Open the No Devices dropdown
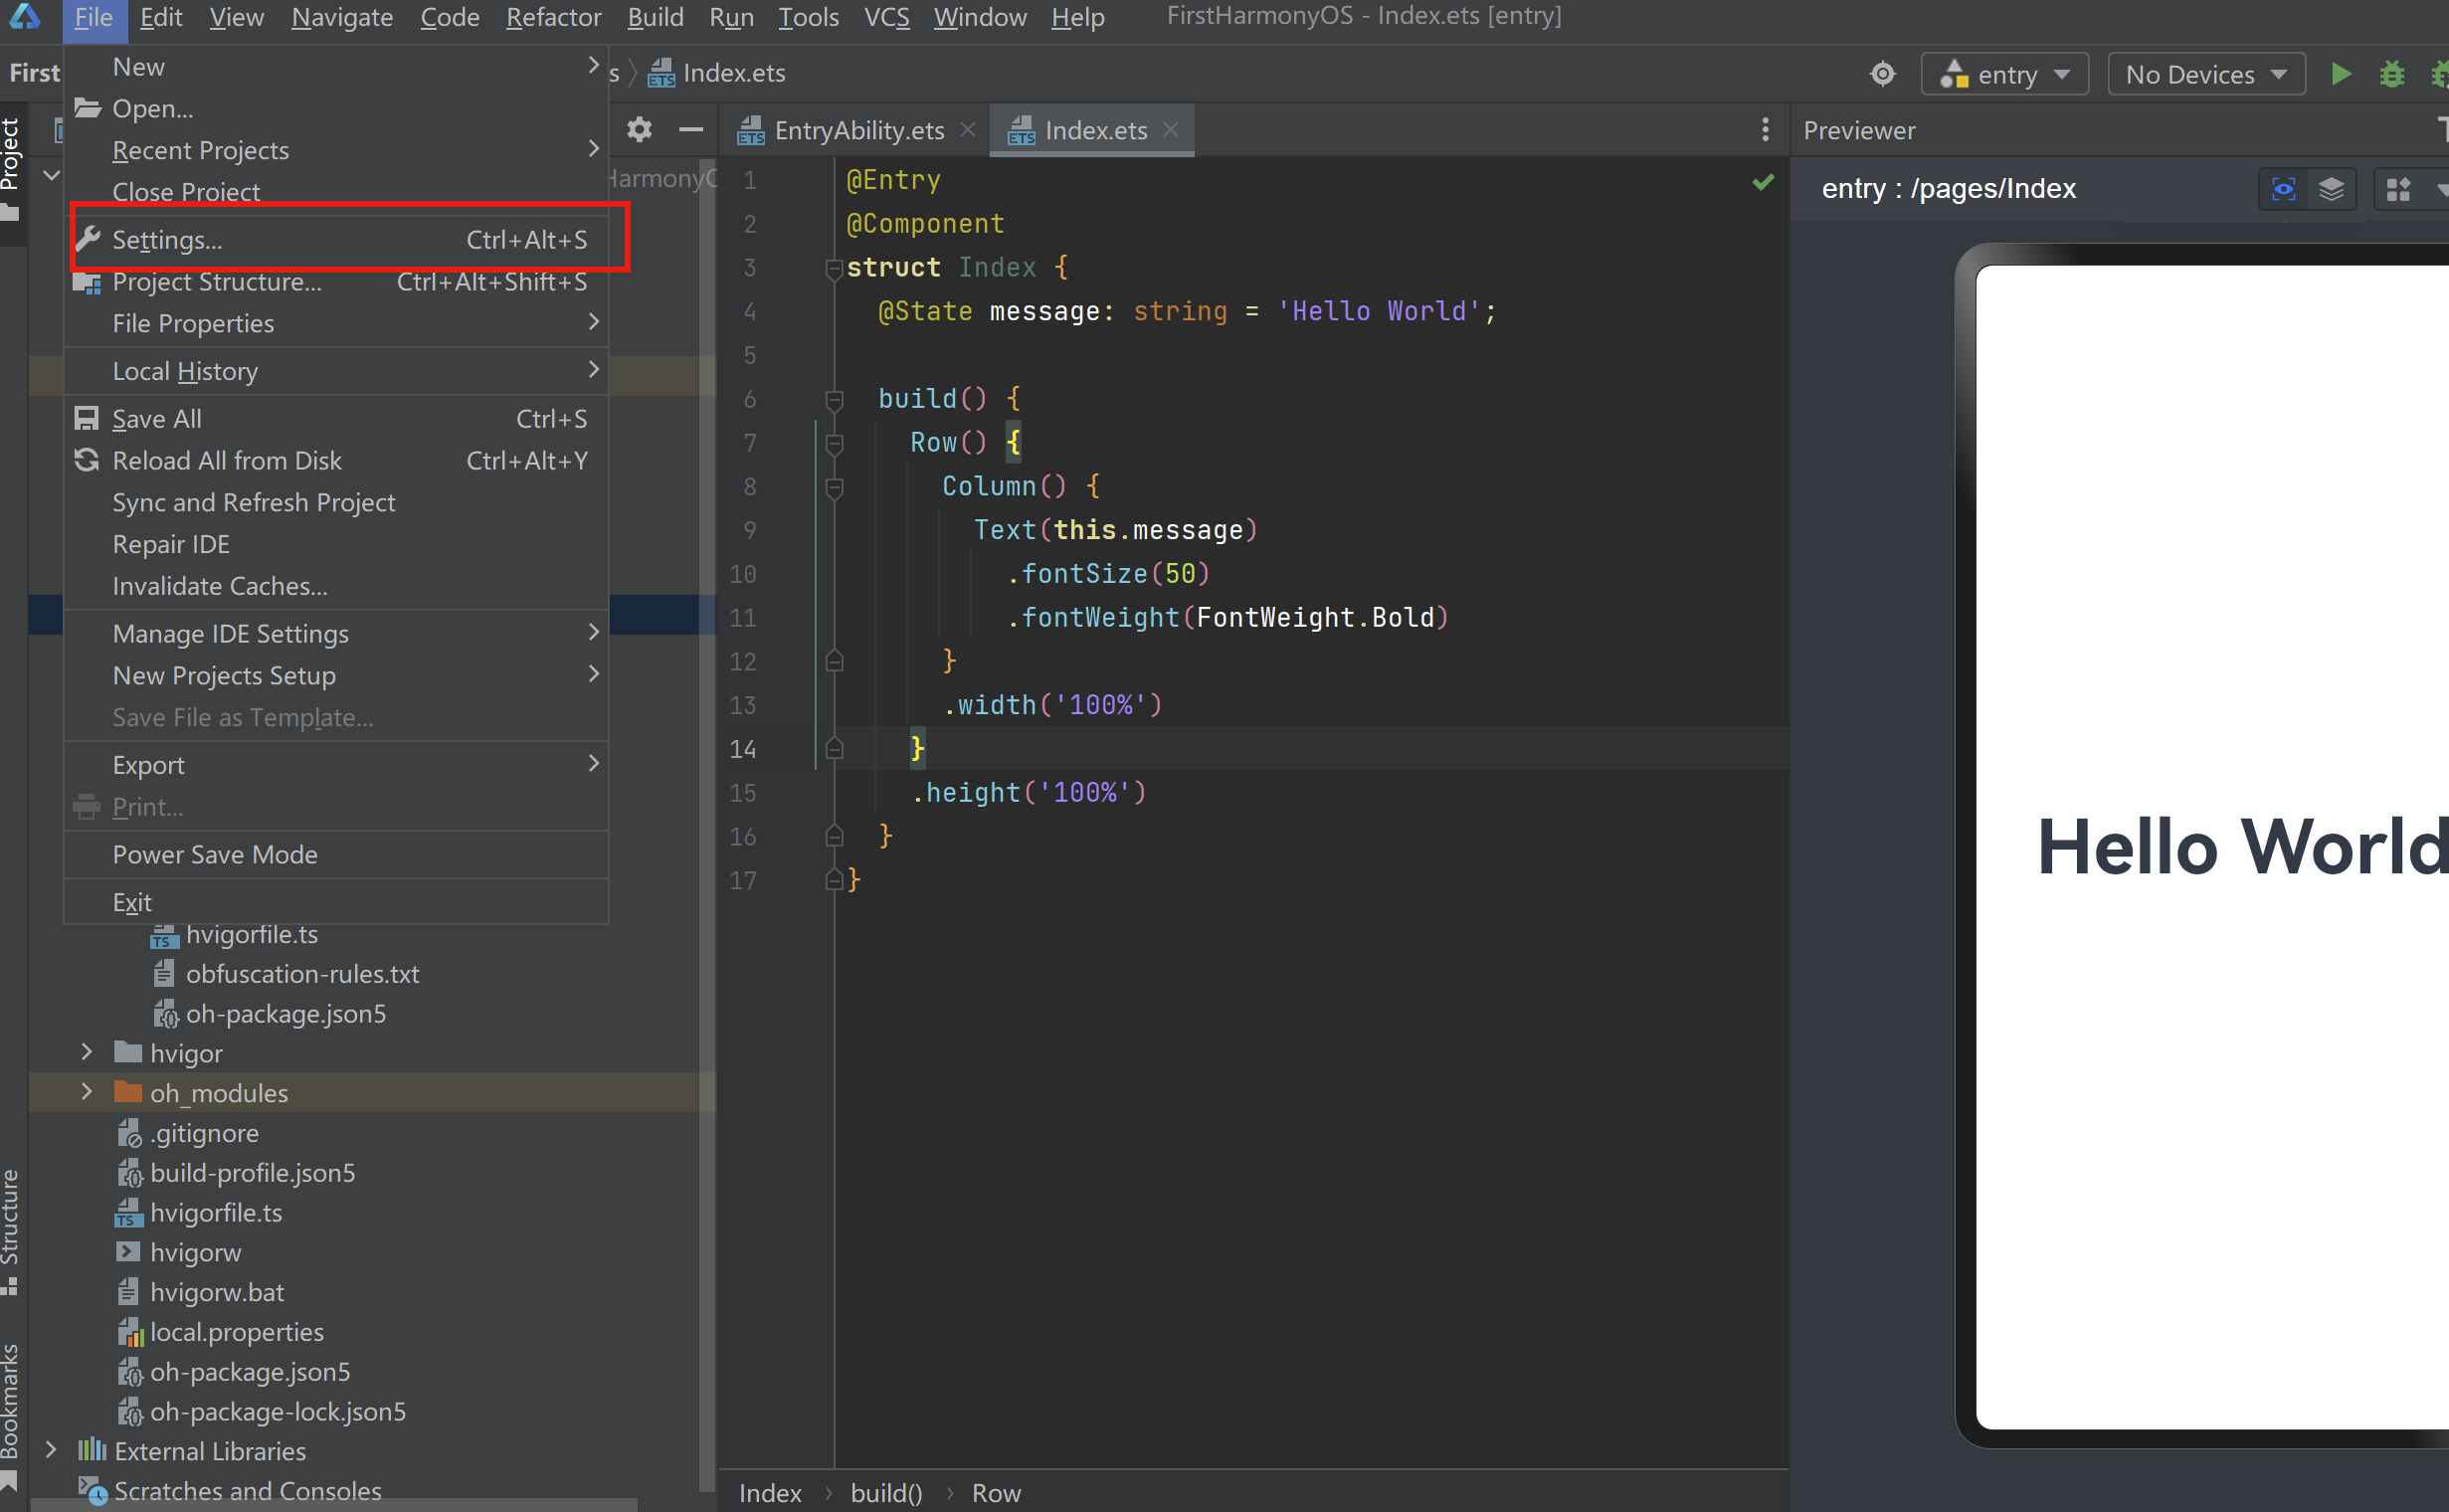Viewport: 2449px width, 1512px height. coord(2205,75)
